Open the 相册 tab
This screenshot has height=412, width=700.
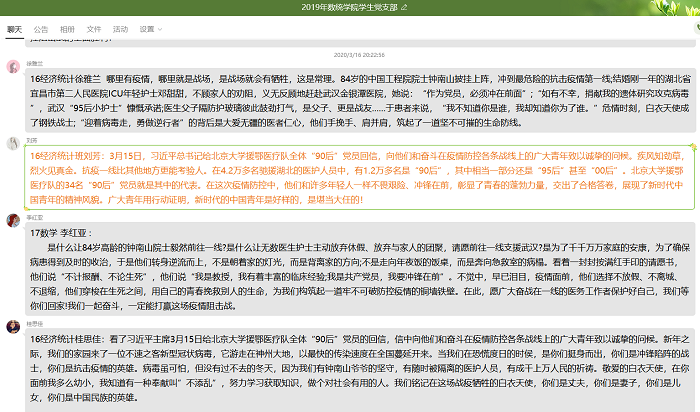[x=67, y=30]
